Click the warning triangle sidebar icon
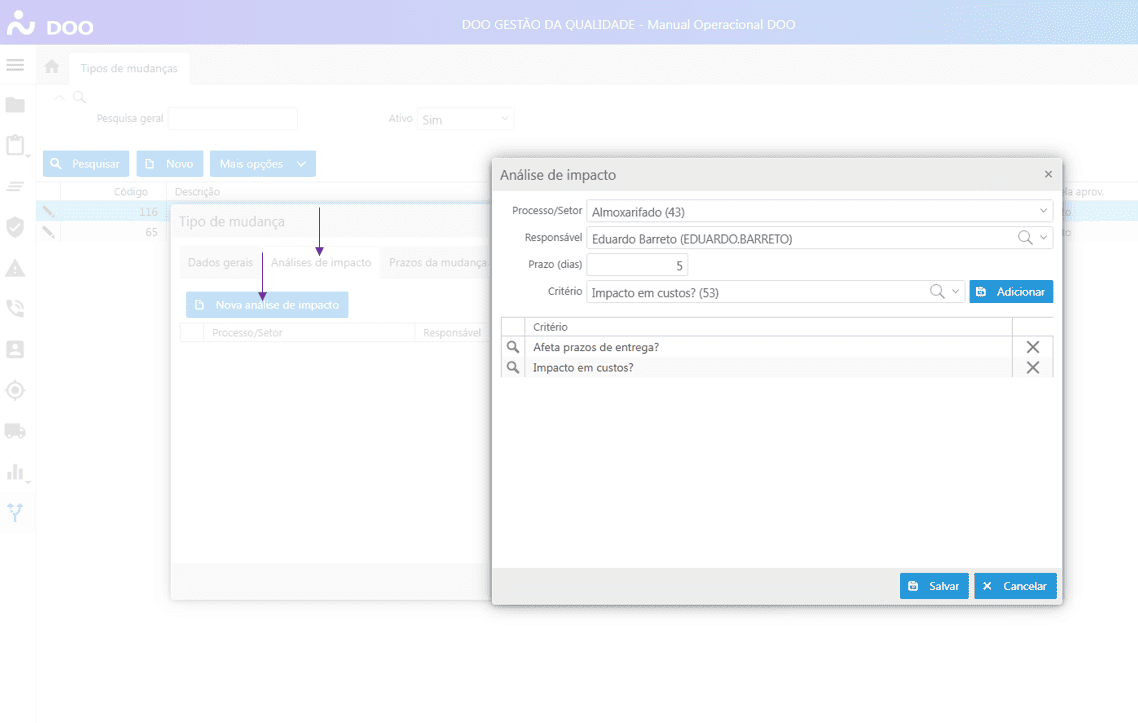The width and height of the screenshot is (1138, 723). [15, 268]
